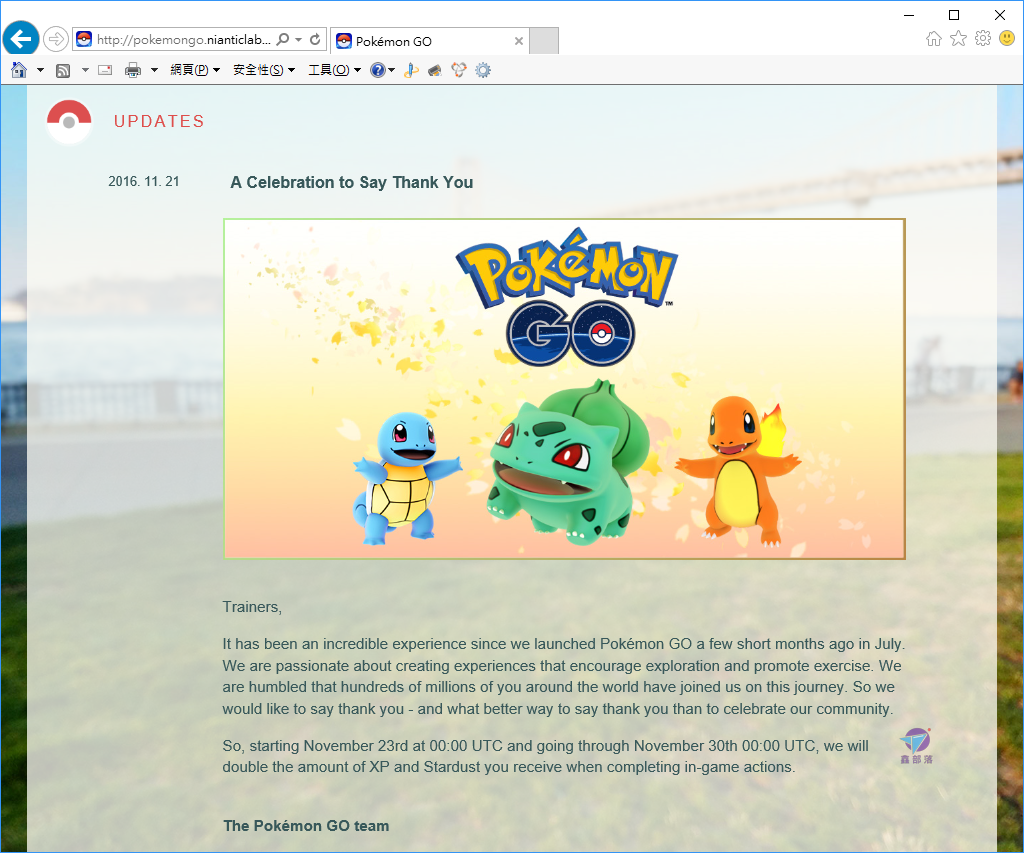This screenshot has height=853, width=1024.
Task: Send feedback via the yellow smiley icon
Action: click(1006, 39)
